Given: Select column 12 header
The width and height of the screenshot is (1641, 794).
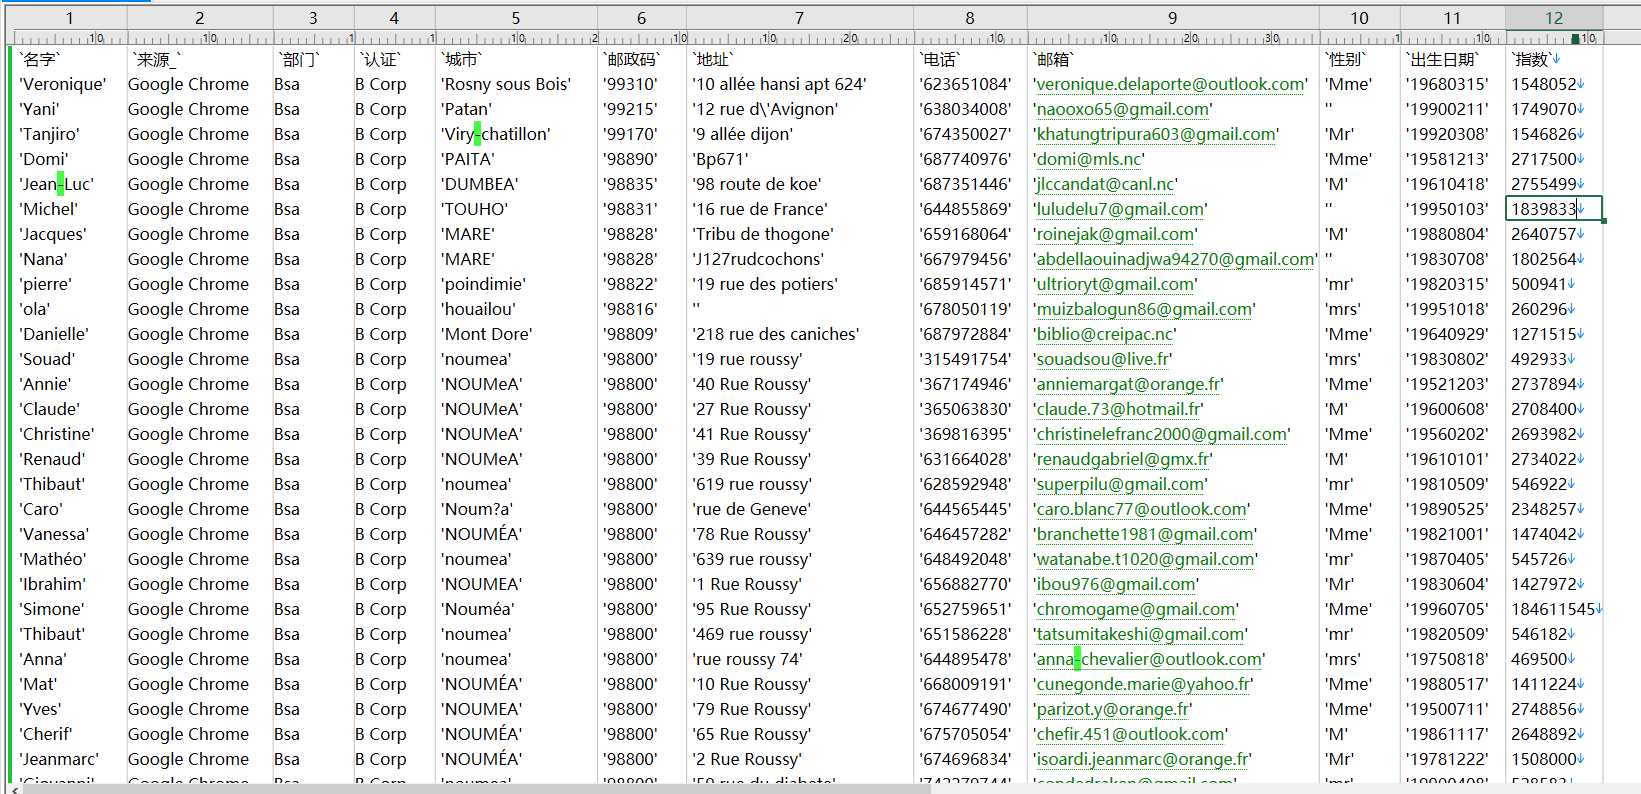Looking at the screenshot, I should coord(1554,18).
